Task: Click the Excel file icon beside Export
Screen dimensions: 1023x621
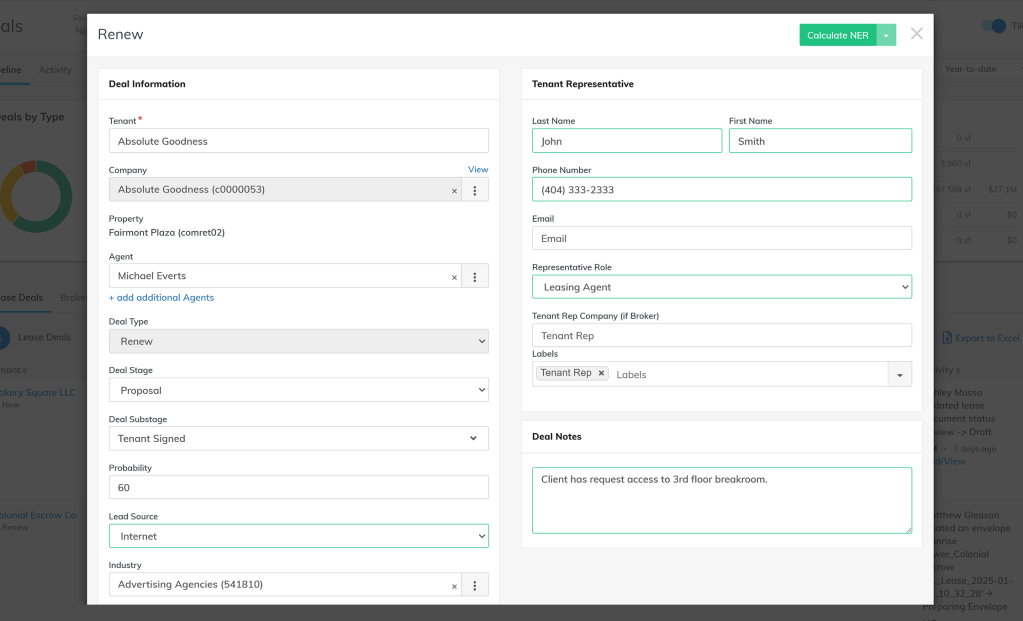Action: 947,337
